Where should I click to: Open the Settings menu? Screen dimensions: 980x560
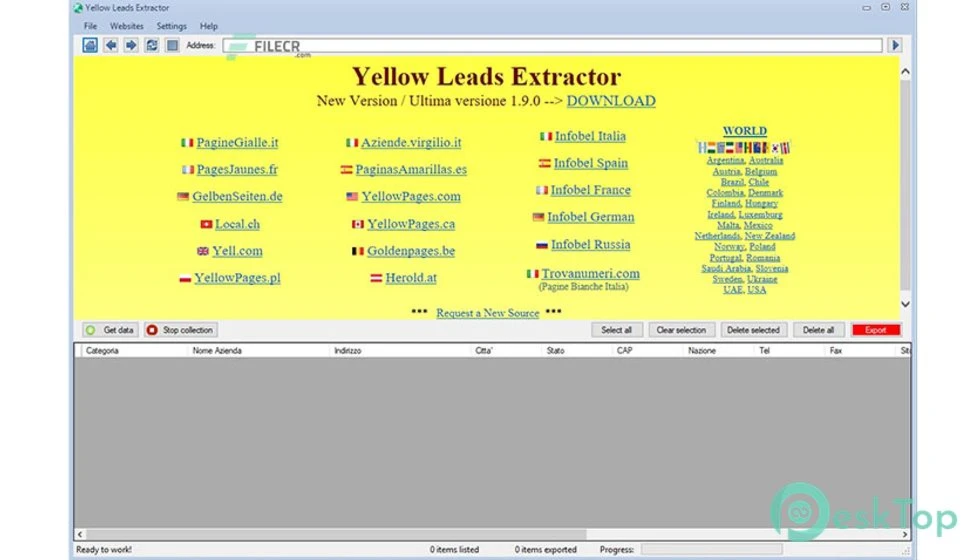click(x=172, y=26)
